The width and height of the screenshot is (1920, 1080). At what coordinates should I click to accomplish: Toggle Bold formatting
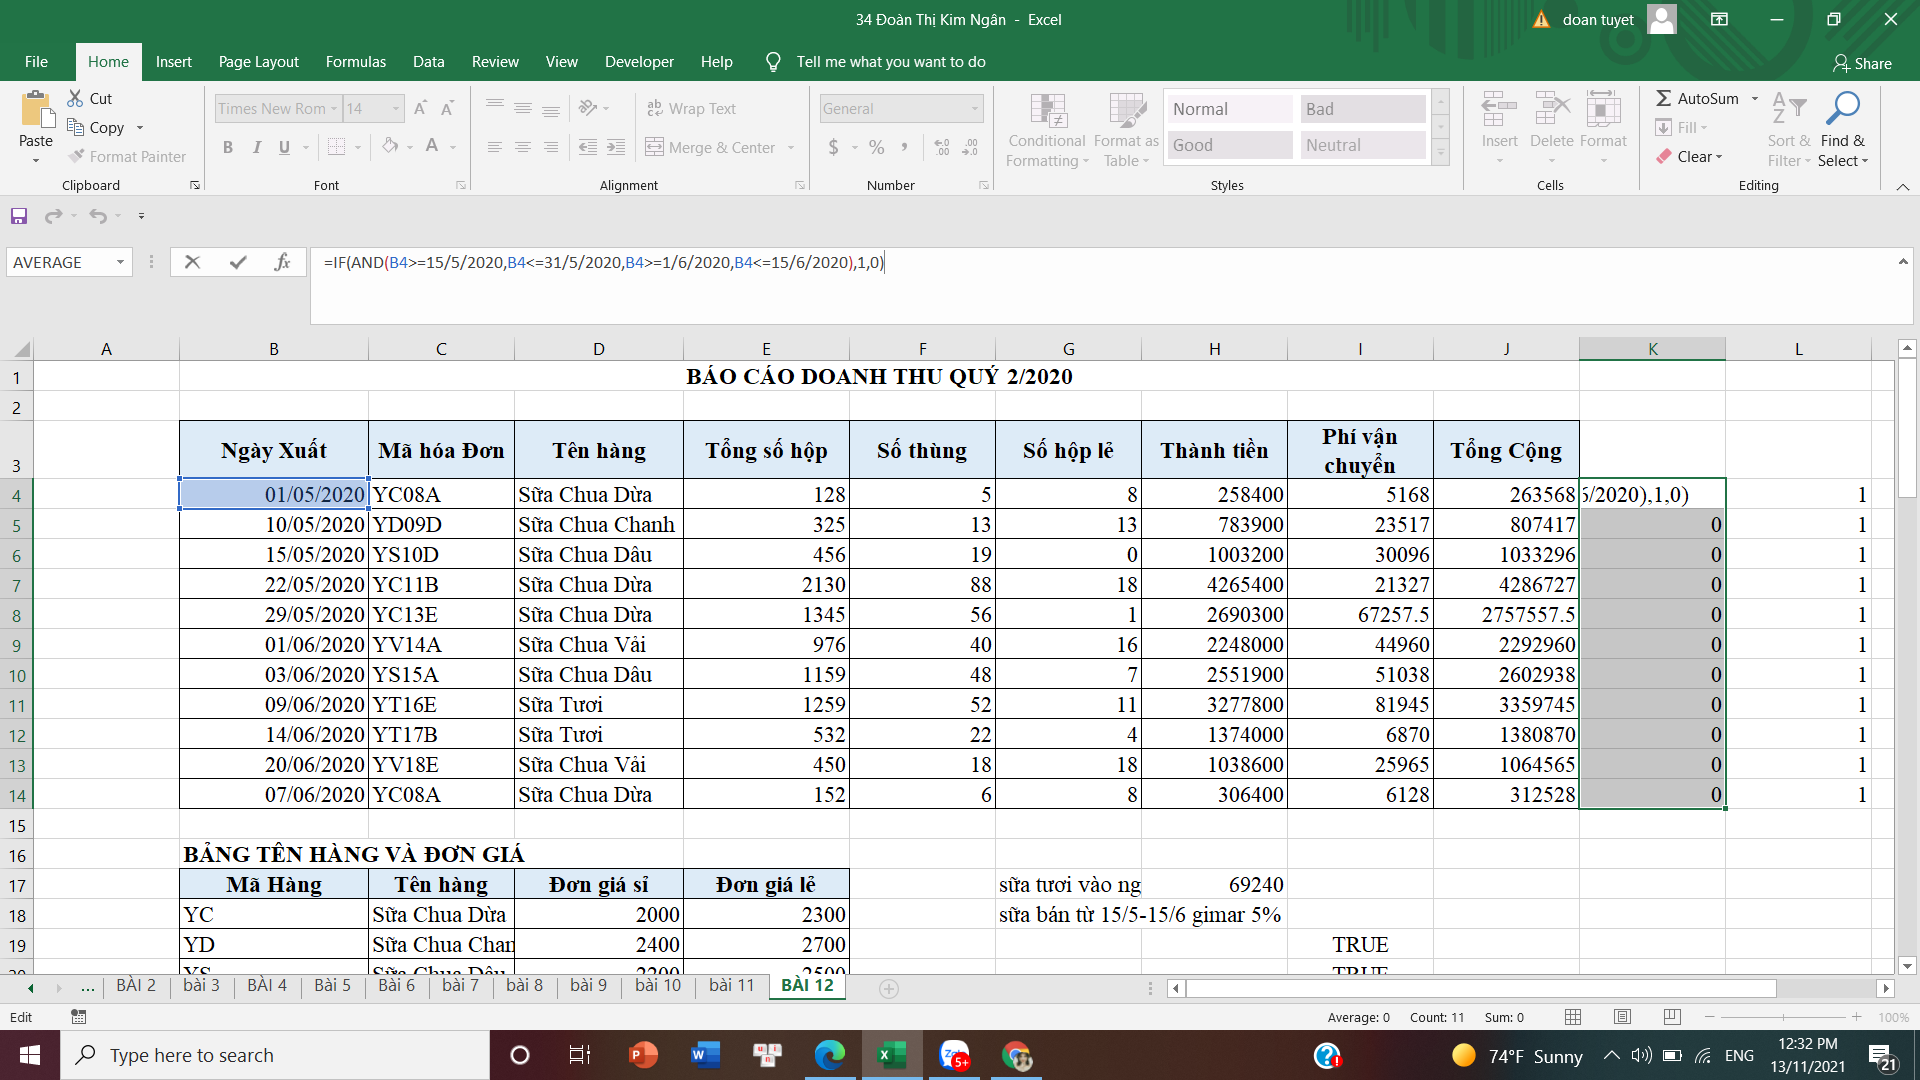point(228,147)
